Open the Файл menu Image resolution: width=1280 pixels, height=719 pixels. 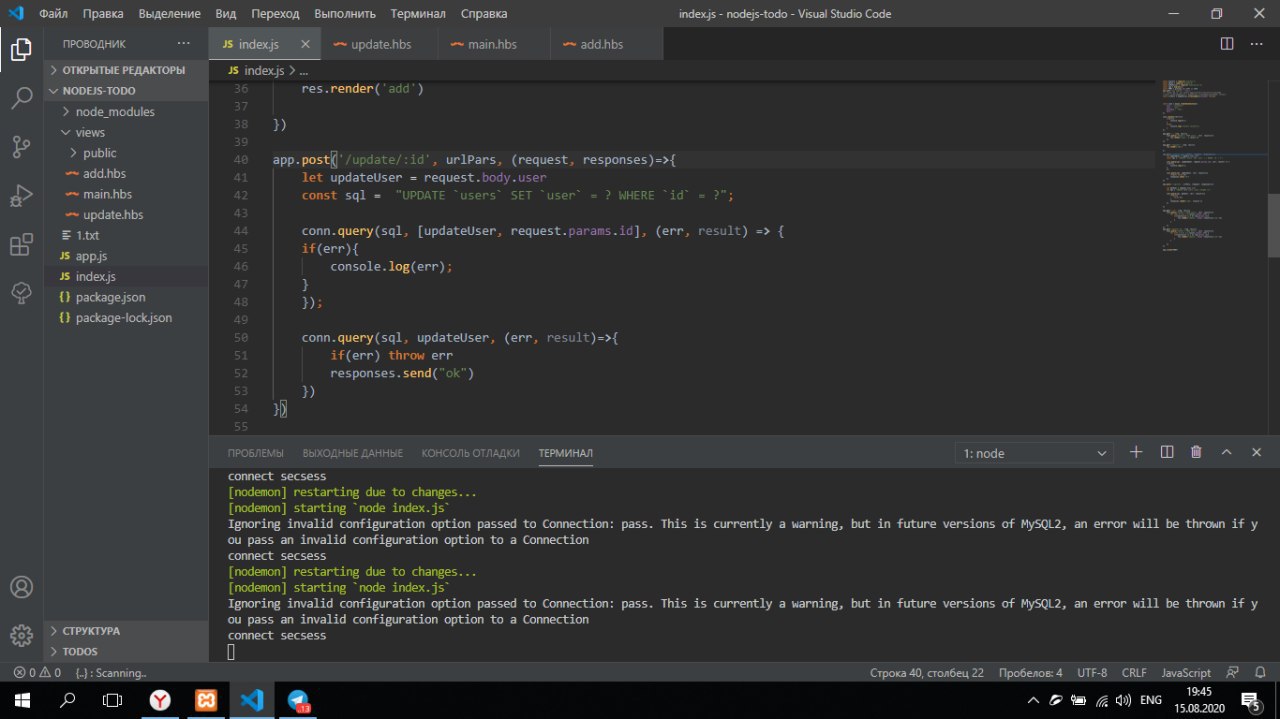pos(54,14)
